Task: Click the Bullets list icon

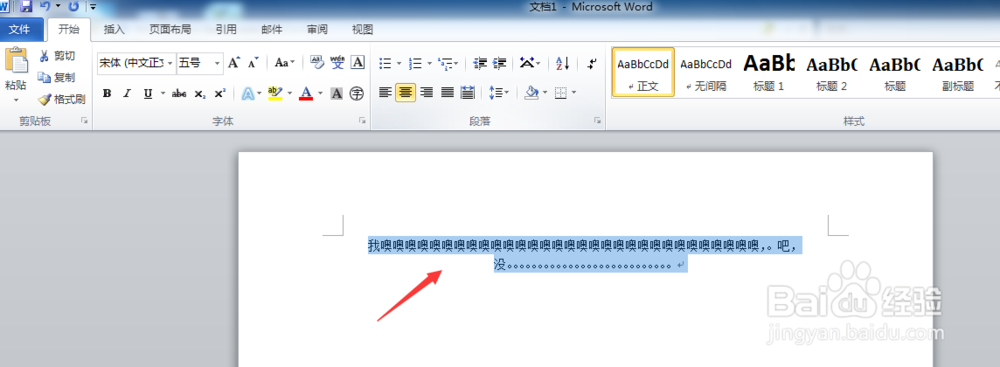Action: [x=385, y=63]
